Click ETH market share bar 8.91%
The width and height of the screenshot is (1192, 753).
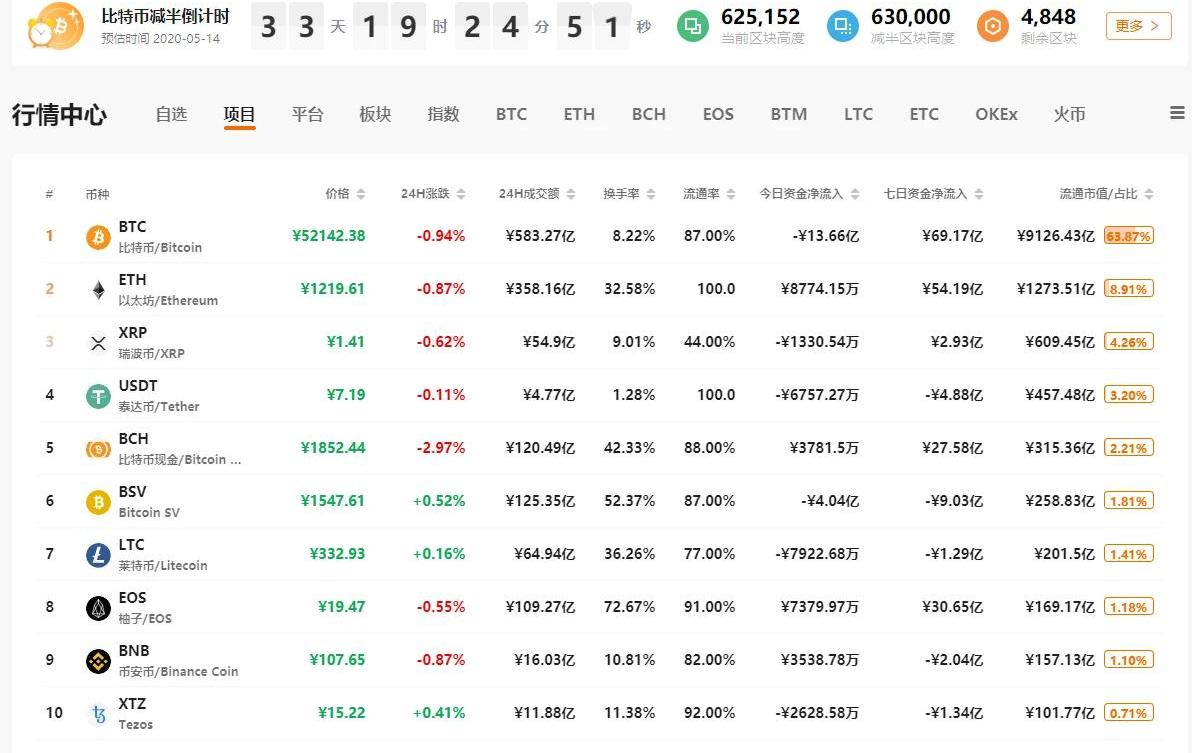click(x=1129, y=289)
